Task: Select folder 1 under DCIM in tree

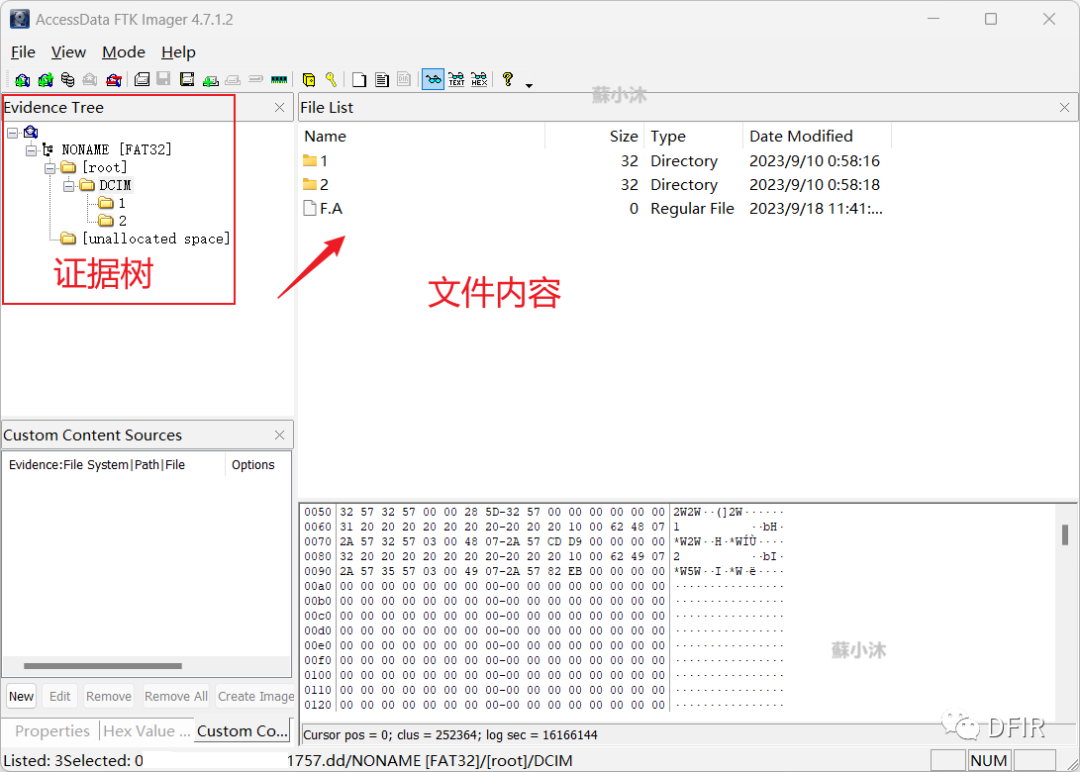Action: tap(122, 203)
